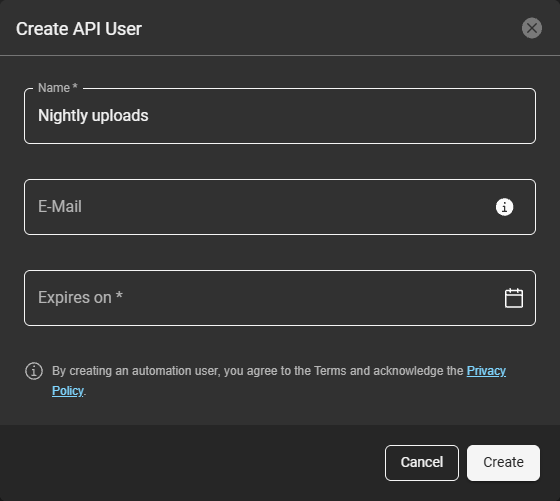Viewport: 560px width, 501px height.
Task: Show the E-Mail info tooltip icon
Action: 504,207
